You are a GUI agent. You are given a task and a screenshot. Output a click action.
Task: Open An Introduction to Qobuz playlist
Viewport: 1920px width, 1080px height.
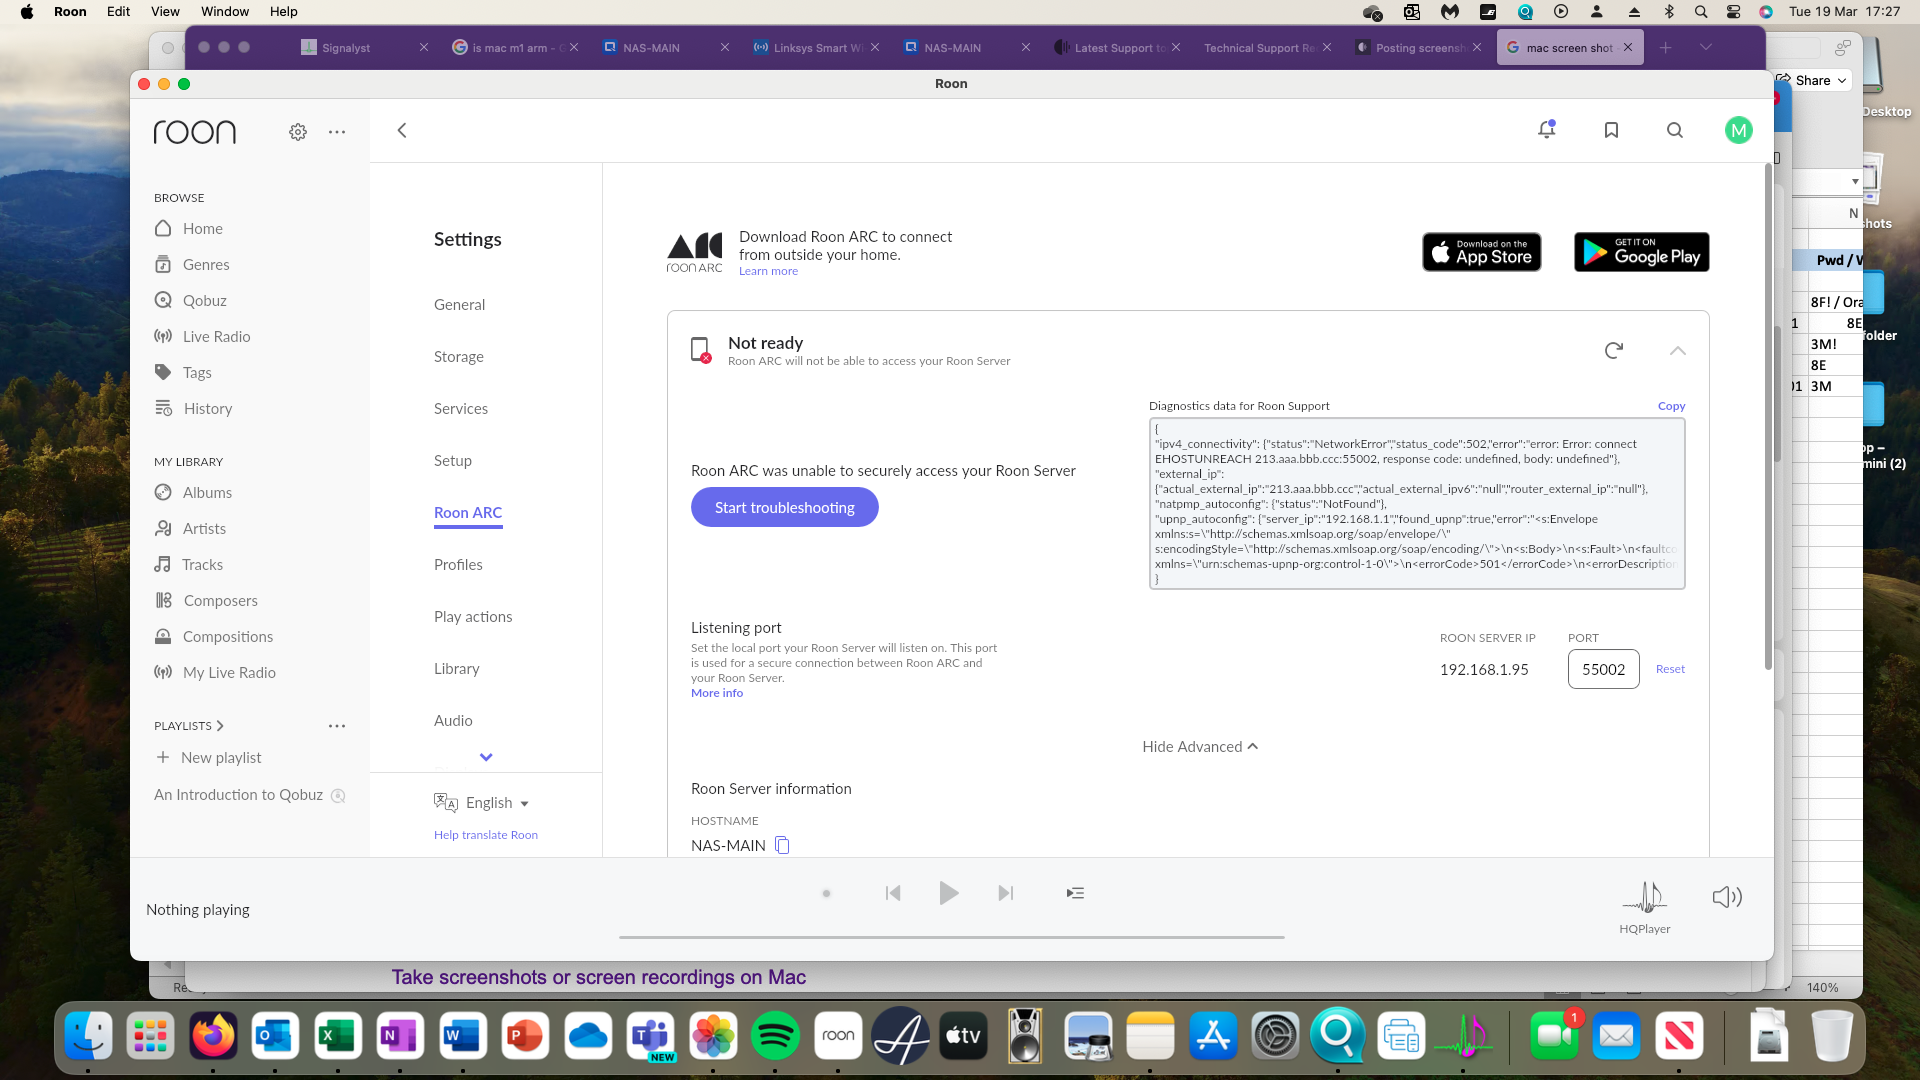point(238,795)
